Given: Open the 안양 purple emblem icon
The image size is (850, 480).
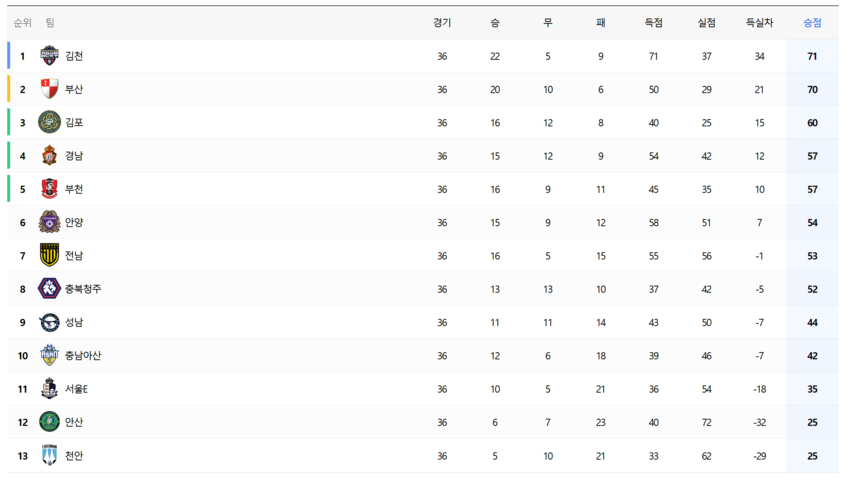Looking at the screenshot, I should (x=49, y=222).
